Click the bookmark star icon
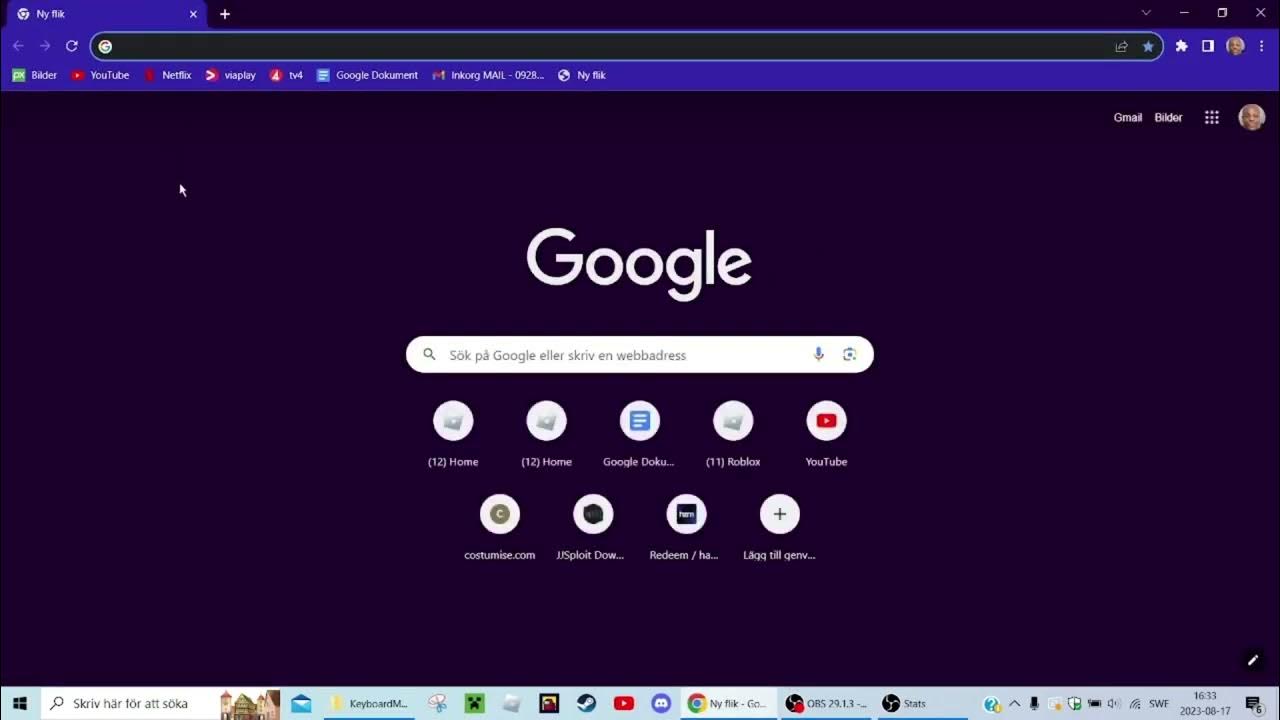1280x720 pixels. tap(1148, 46)
